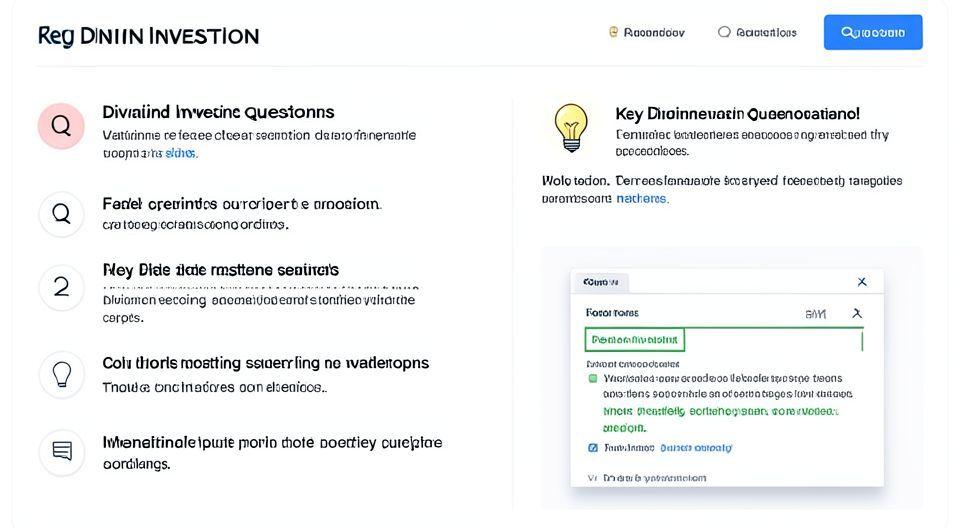Select the radio circle in top navigation
This screenshot has height=528, width=960.
tap(724, 32)
